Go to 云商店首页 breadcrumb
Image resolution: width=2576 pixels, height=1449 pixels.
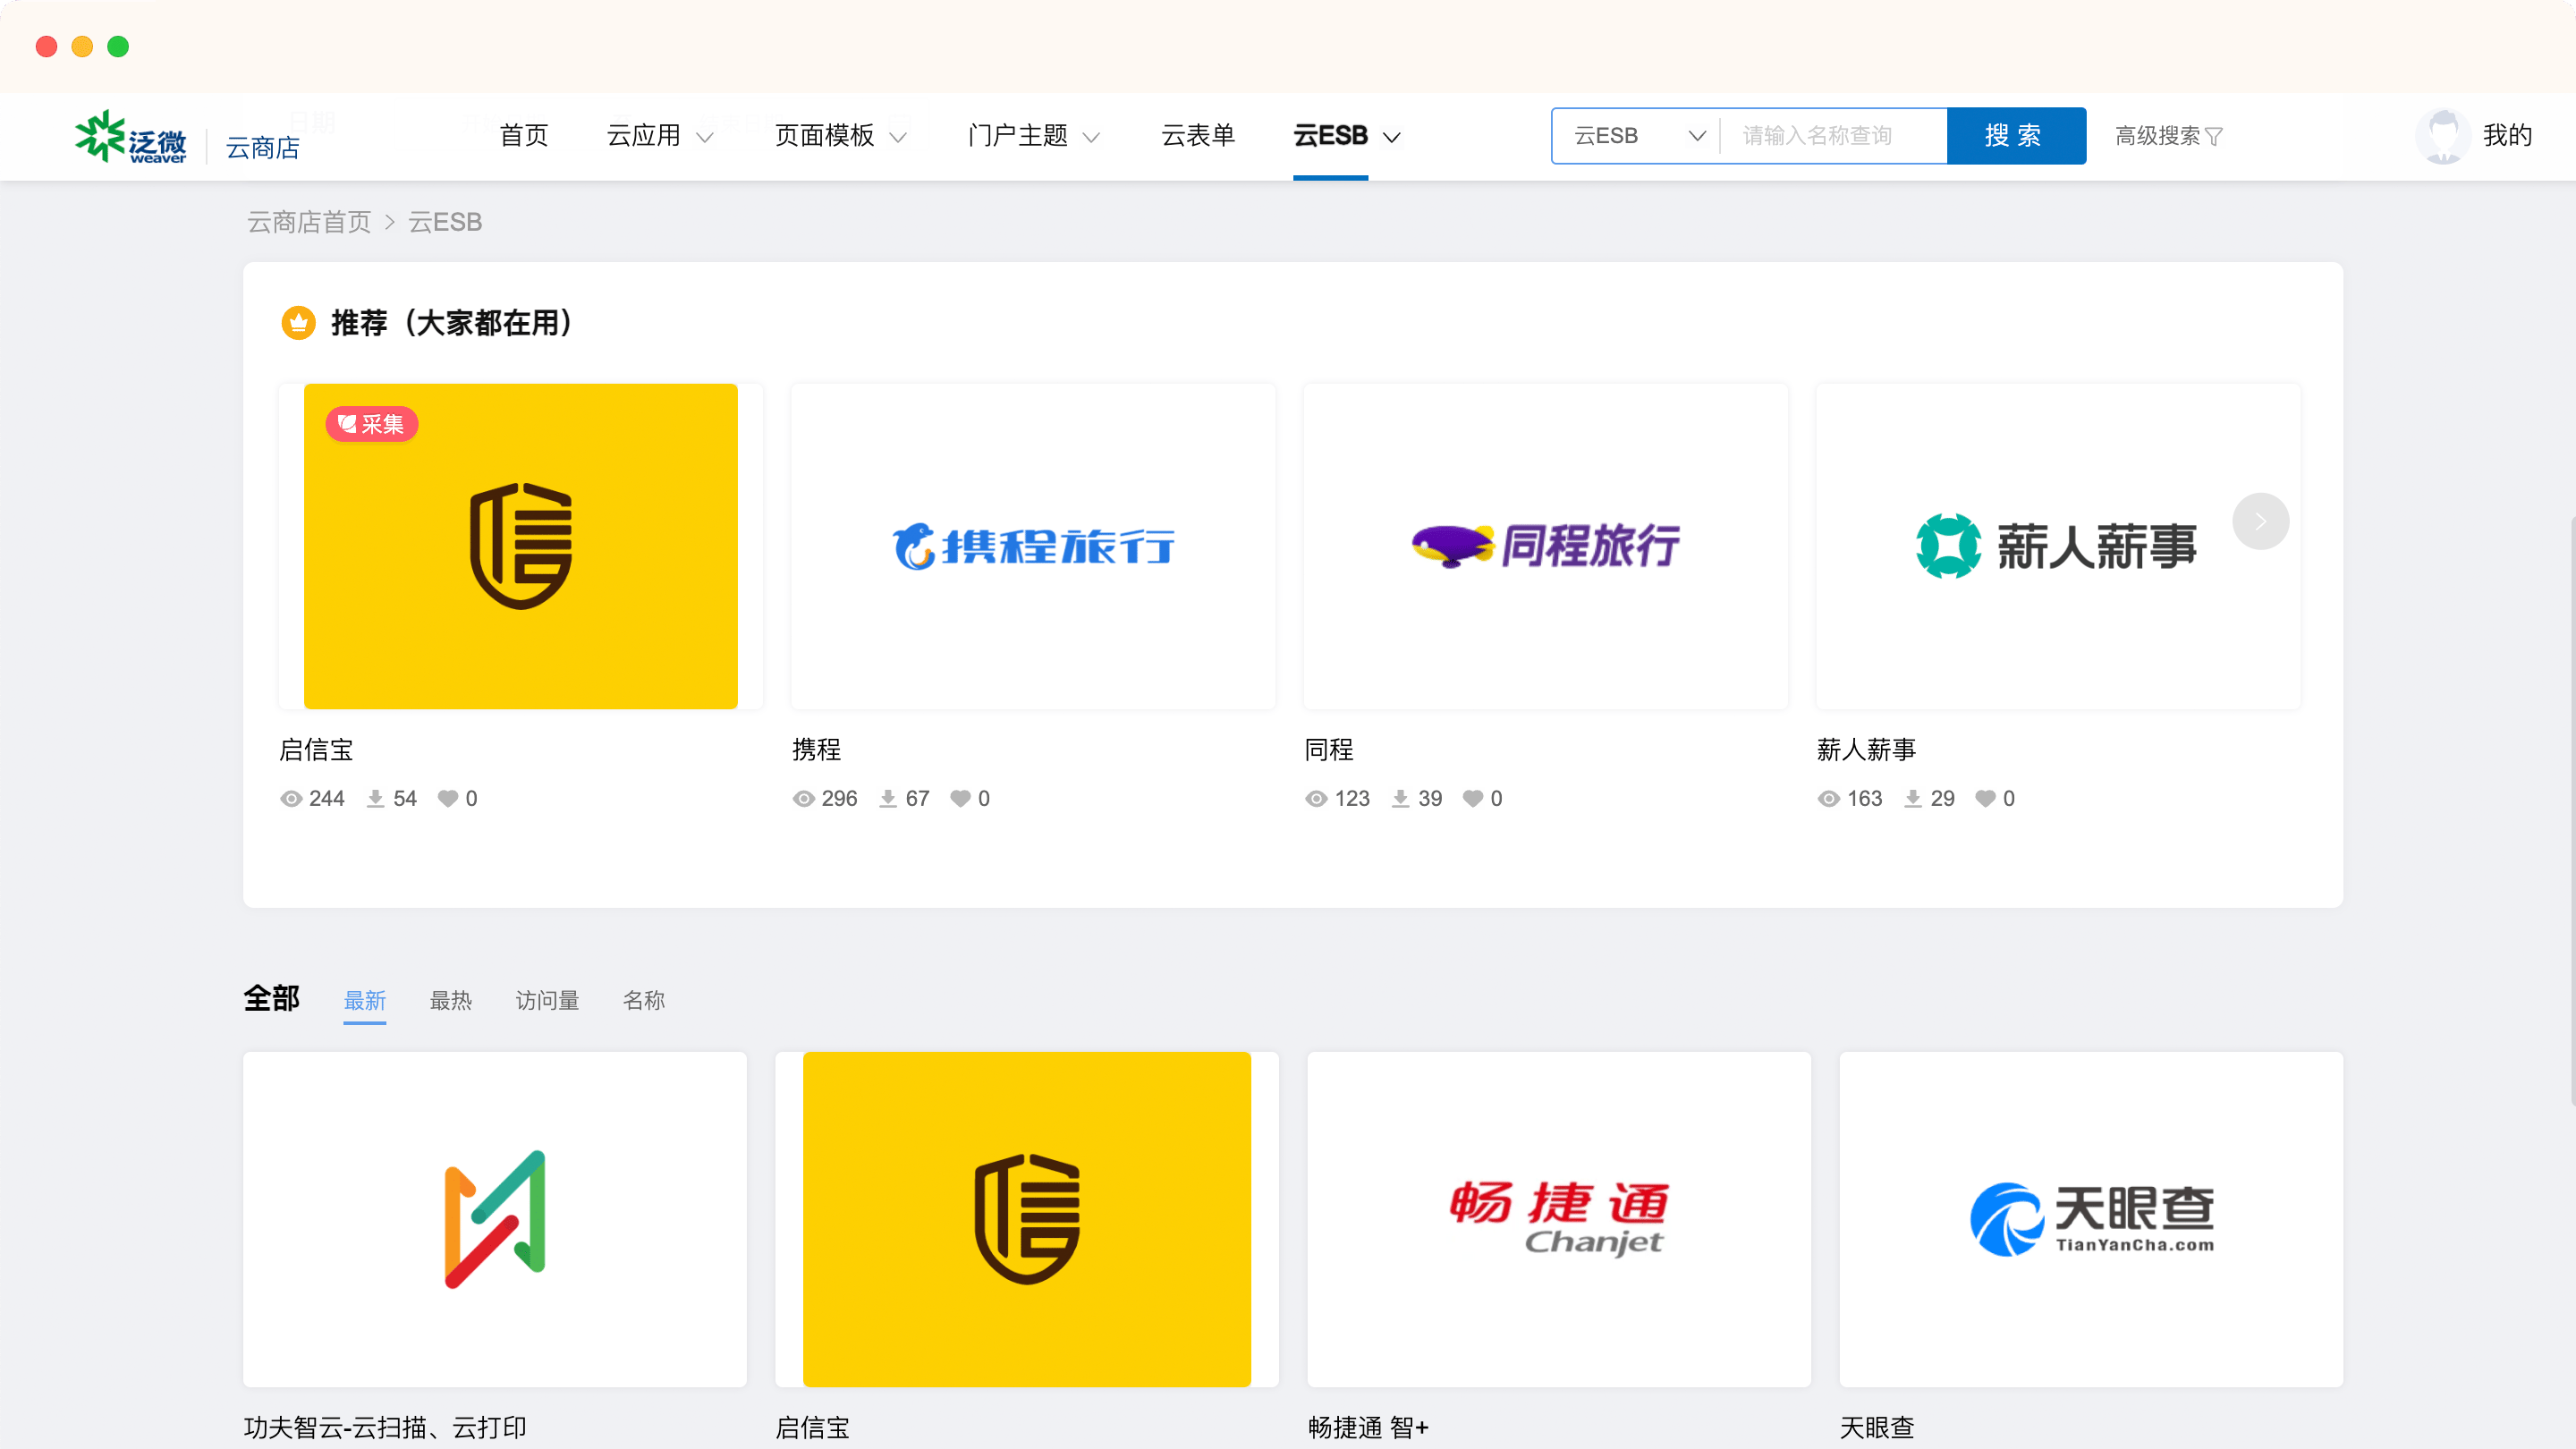coord(309,222)
